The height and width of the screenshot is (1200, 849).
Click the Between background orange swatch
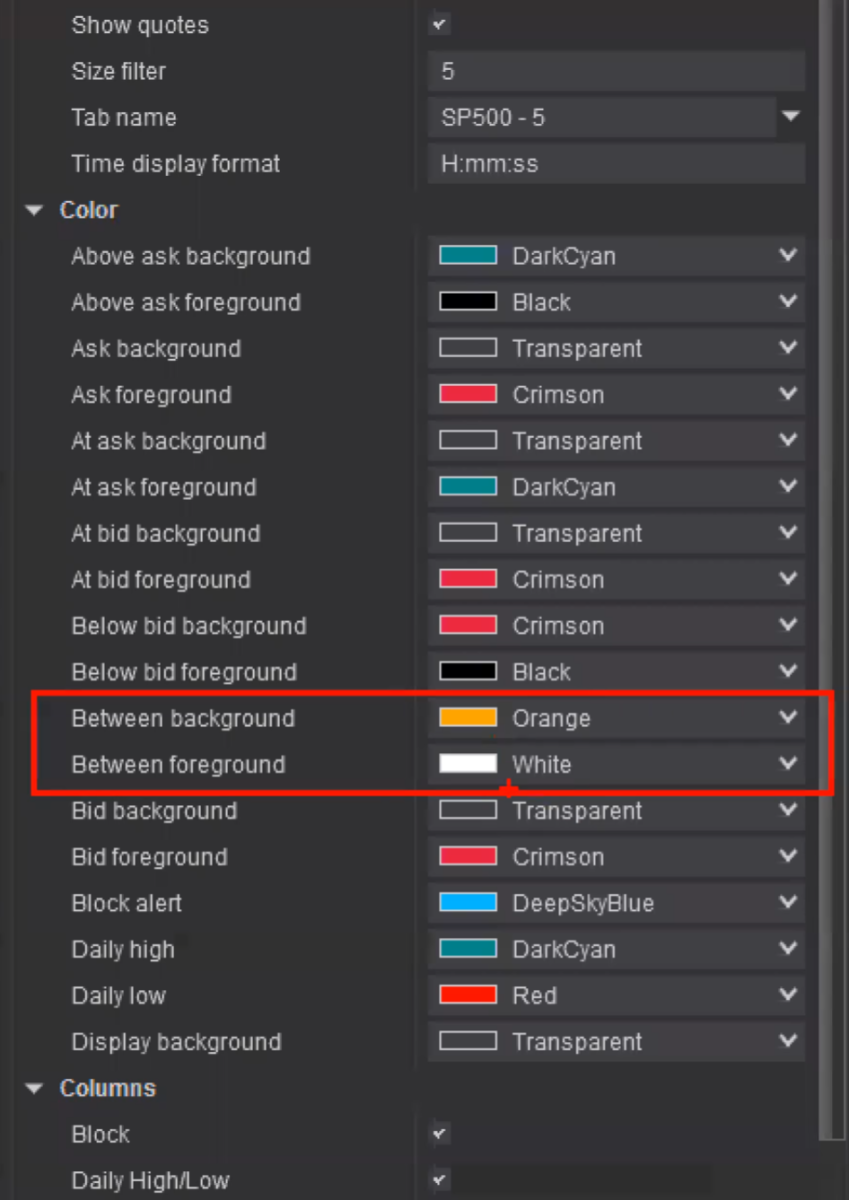click(x=468, y=718)
